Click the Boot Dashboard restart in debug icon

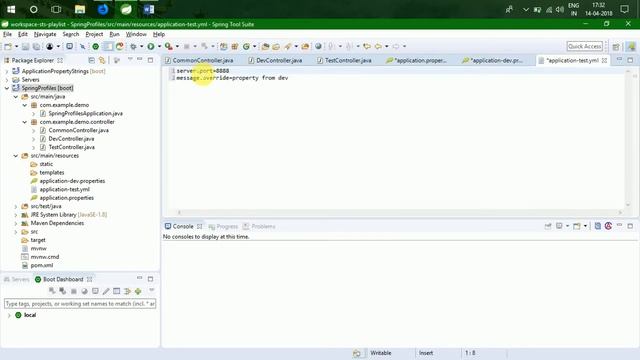[x=63, y=291]
